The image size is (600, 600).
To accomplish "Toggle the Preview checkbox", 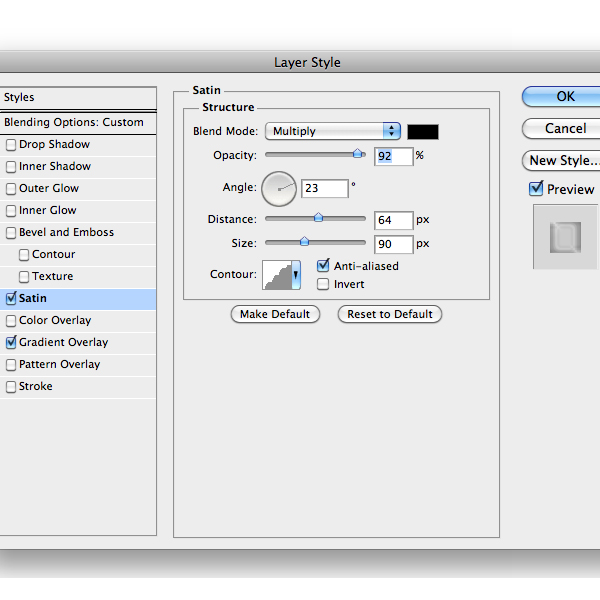I will coord(536,189).
